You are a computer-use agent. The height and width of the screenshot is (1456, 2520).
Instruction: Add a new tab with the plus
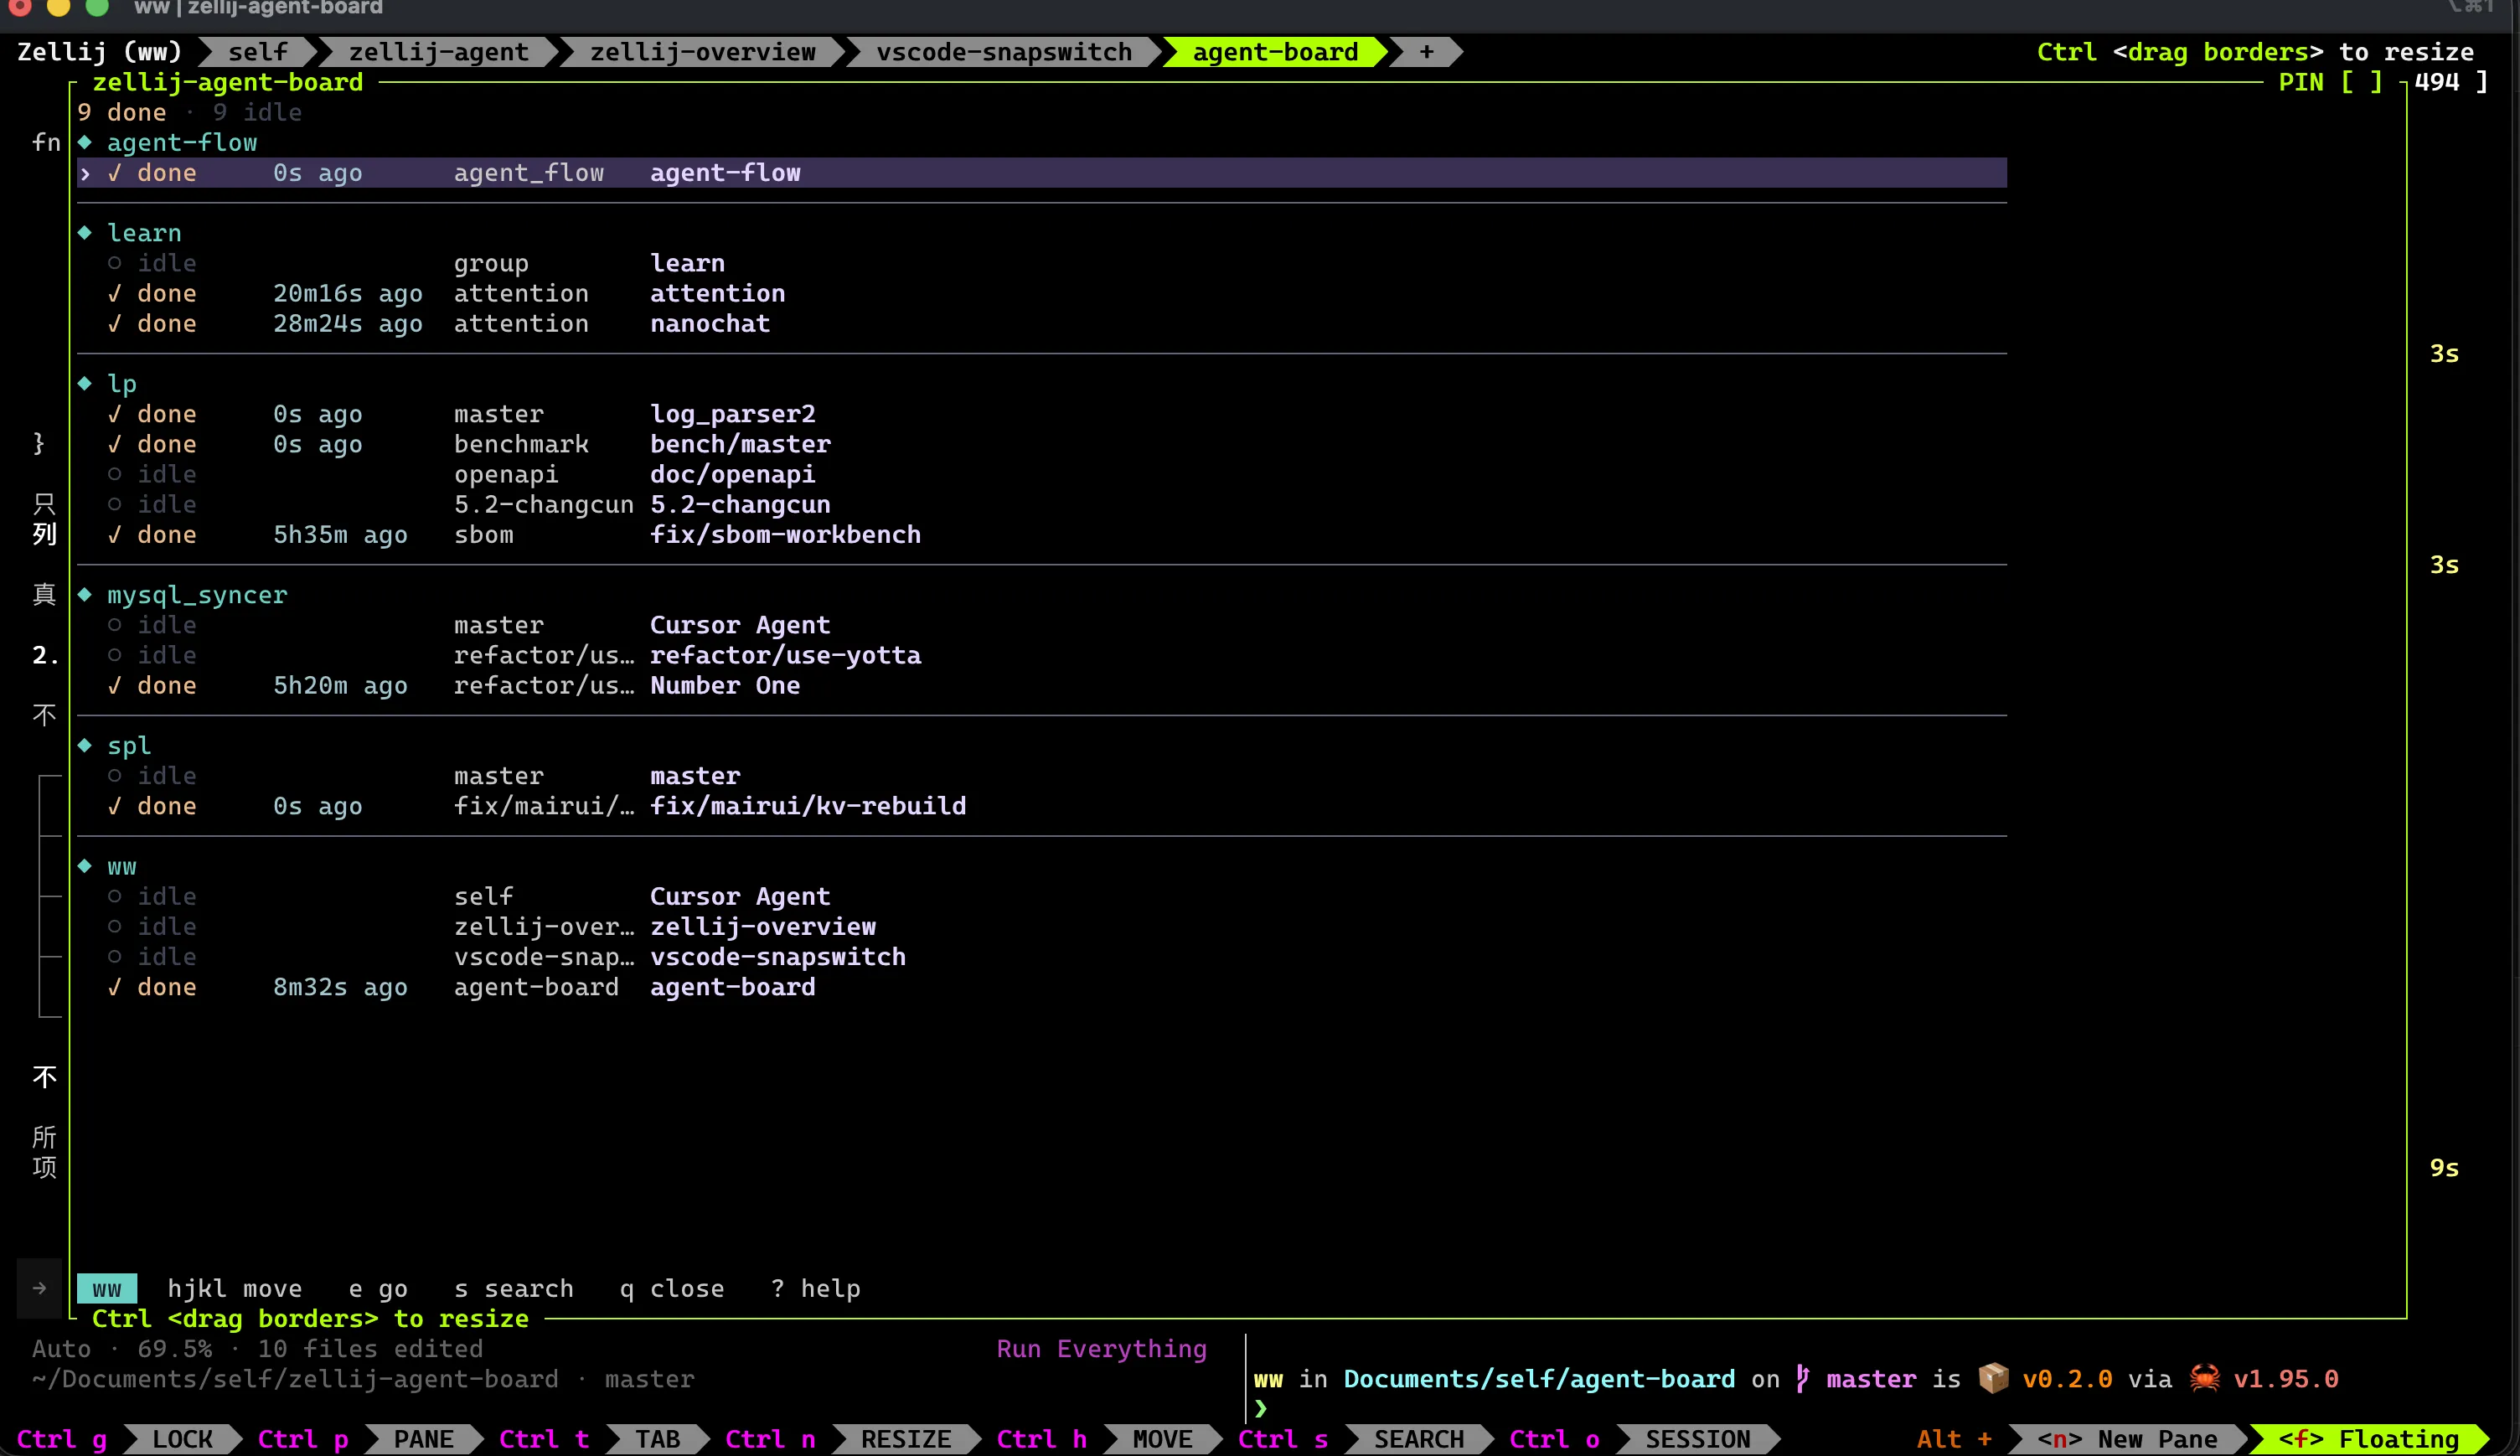click(x=1426, y=52)
